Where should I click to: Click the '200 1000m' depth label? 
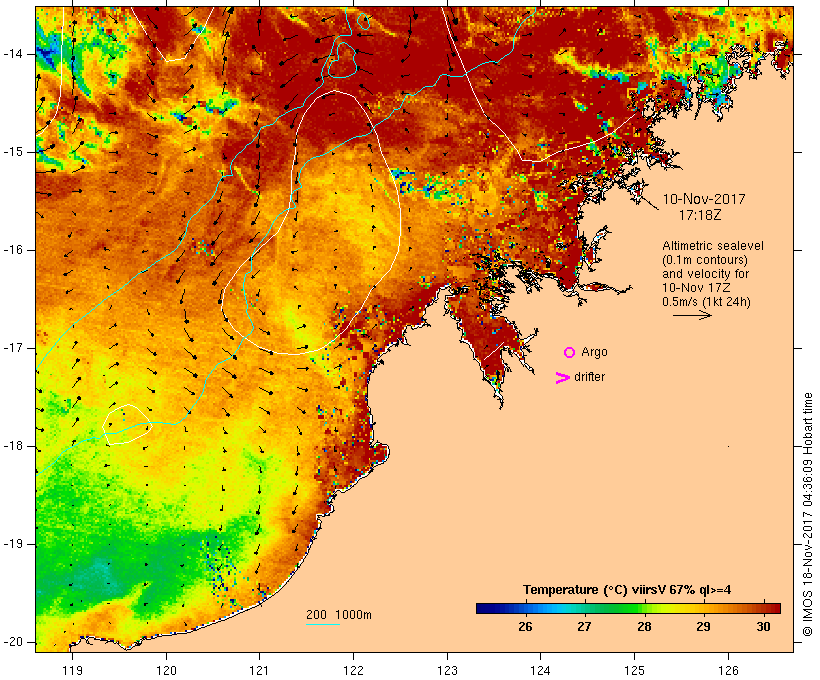click(339, 615)
